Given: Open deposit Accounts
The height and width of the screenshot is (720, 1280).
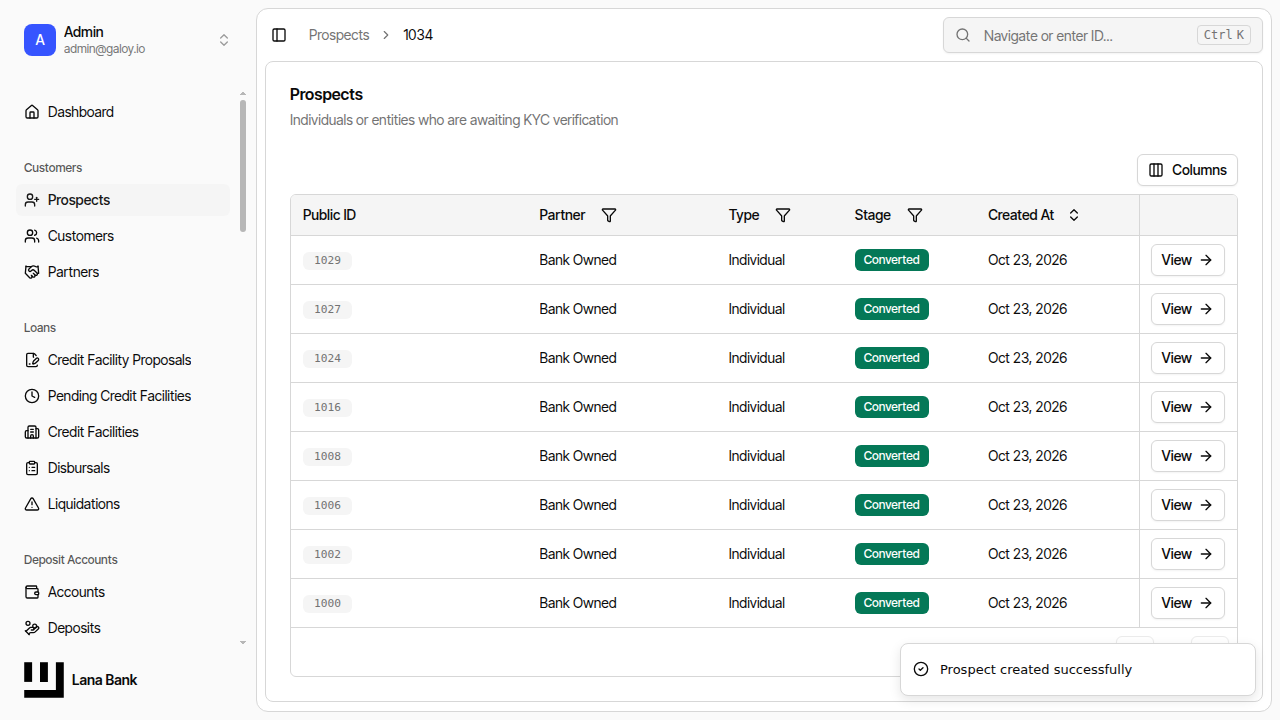Looking at the screenshot, I should 123,592.
